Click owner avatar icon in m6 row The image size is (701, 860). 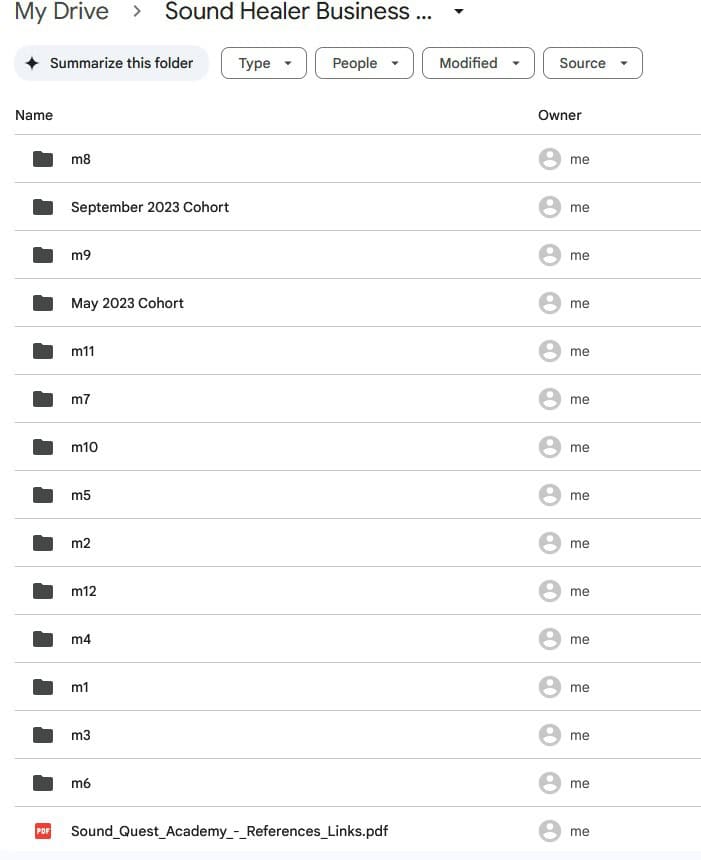click(549, 783)
